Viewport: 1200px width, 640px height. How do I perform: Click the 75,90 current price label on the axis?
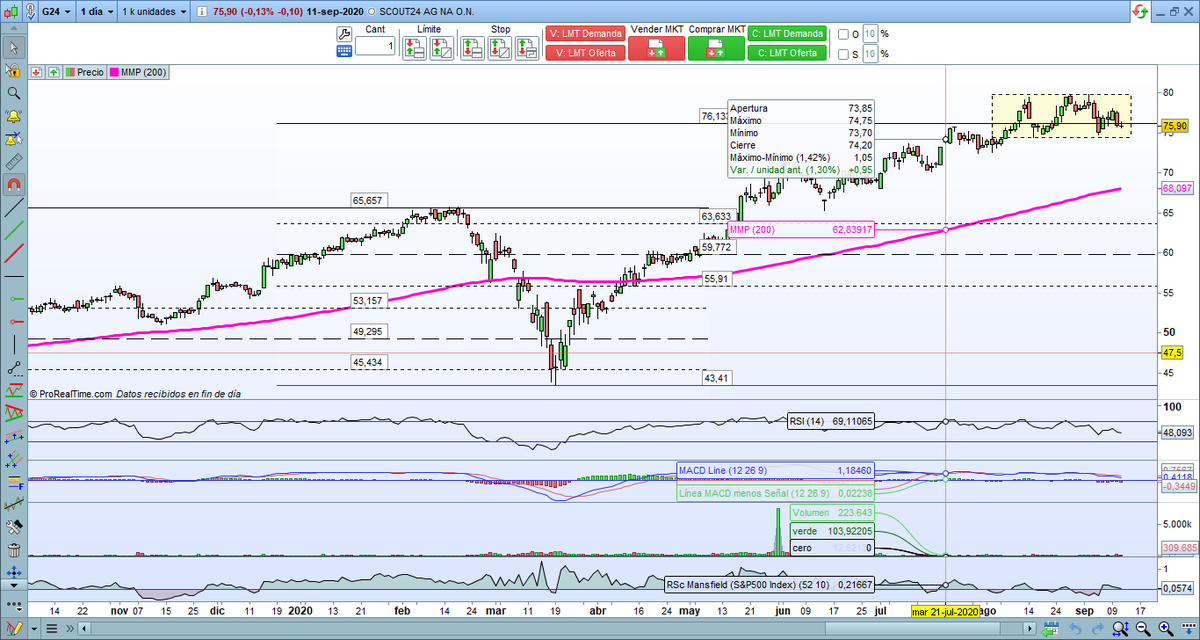pos(1174,126)
